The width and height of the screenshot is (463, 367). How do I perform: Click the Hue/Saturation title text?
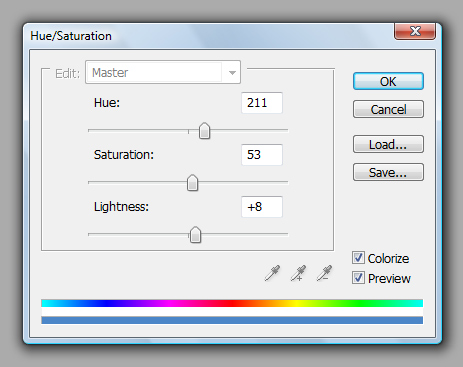tap(71, 36)
